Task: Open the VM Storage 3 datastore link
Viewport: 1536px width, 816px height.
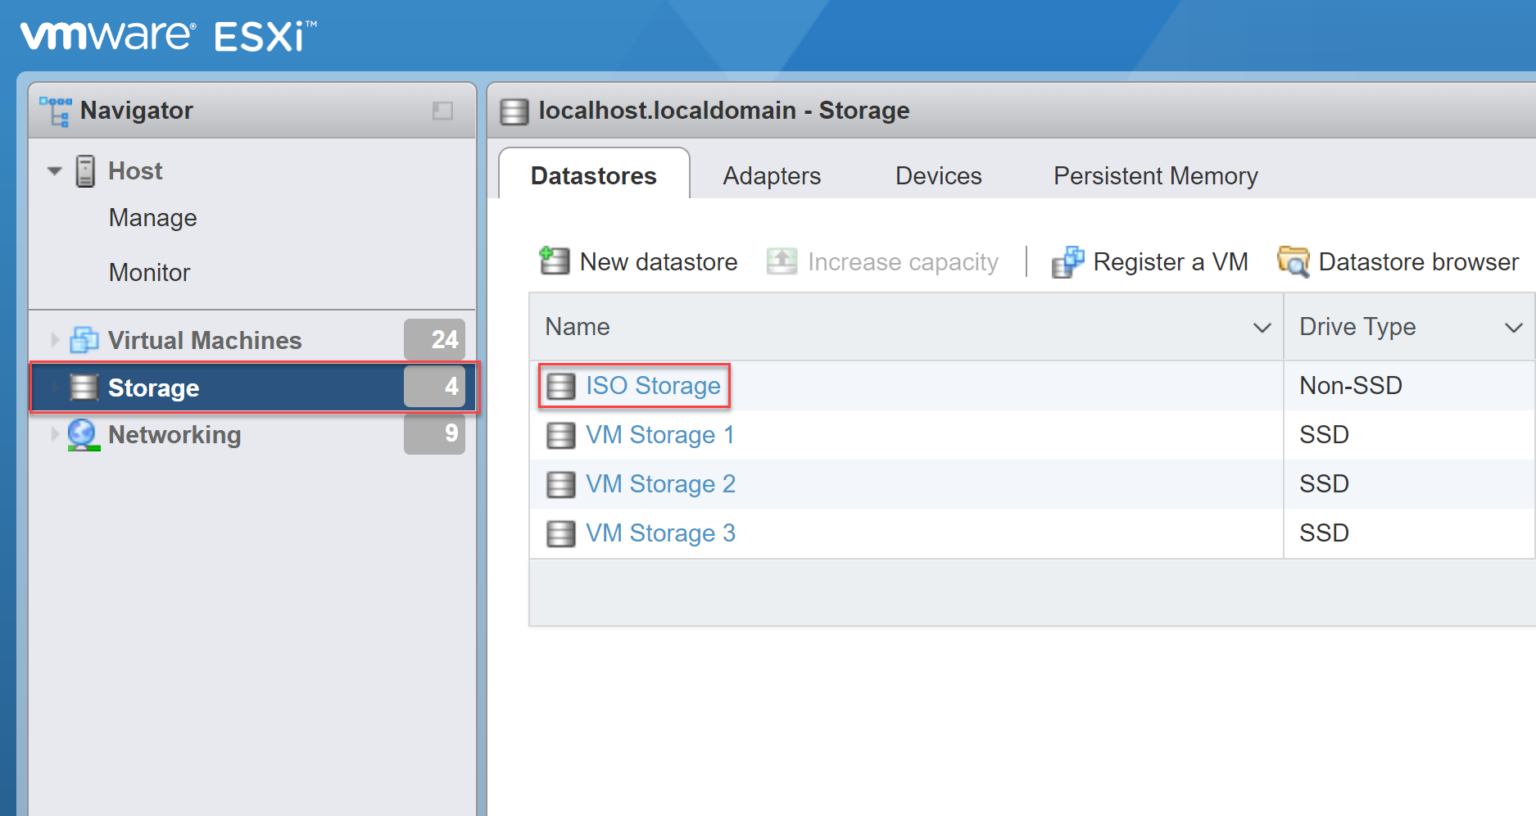Action: coord(661,533)
